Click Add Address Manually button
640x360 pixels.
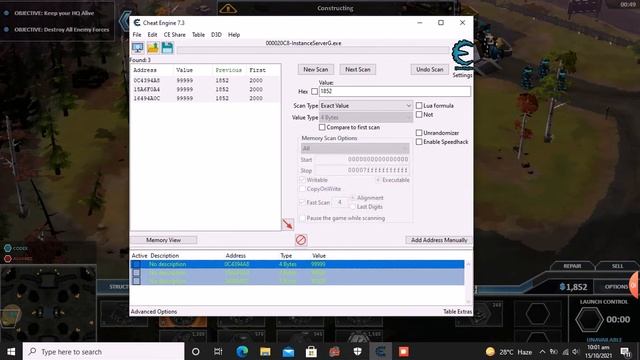[x=439, y=240]
